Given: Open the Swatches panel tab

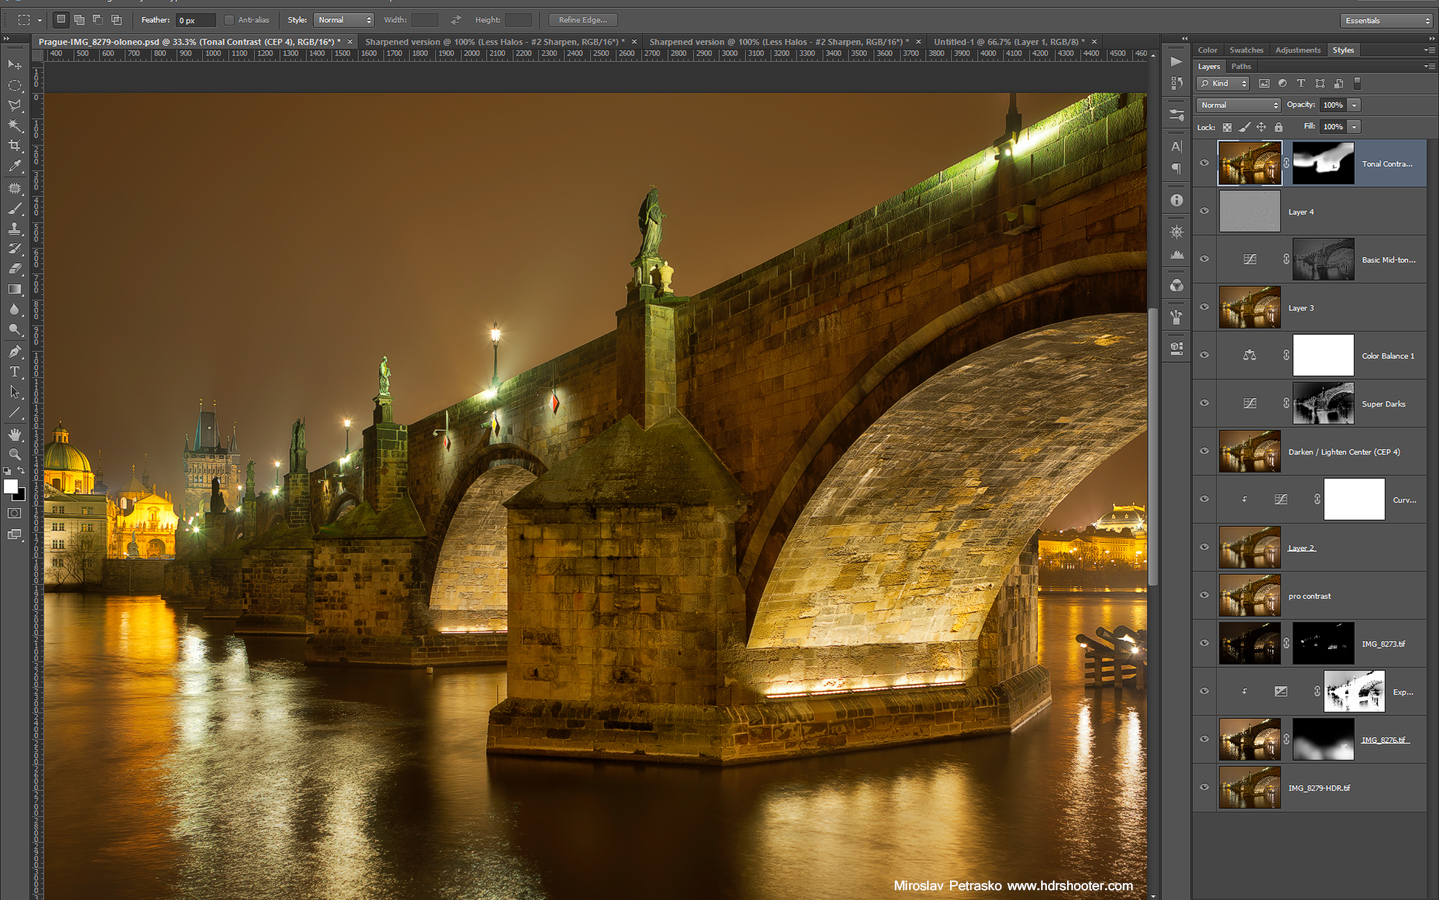Looking at the screenshot, I should (x=1246, y=50).
